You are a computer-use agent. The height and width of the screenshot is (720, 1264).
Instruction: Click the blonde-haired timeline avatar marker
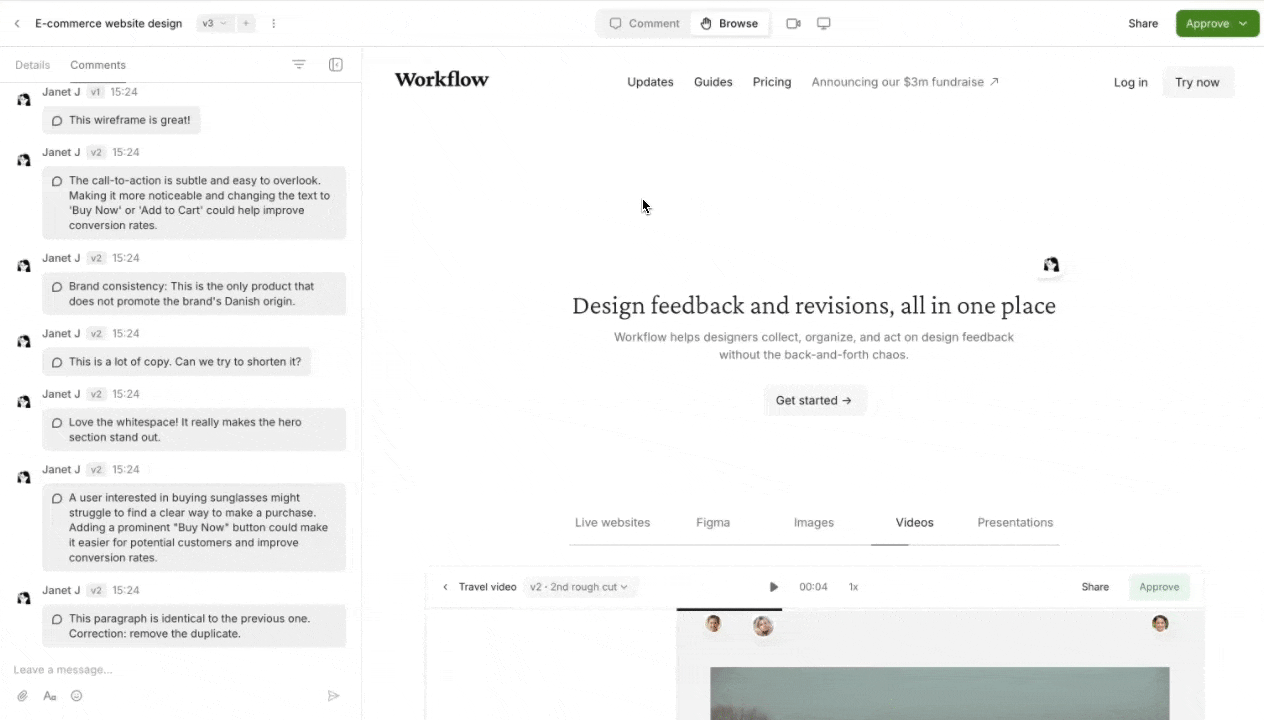tap(763, 626)
